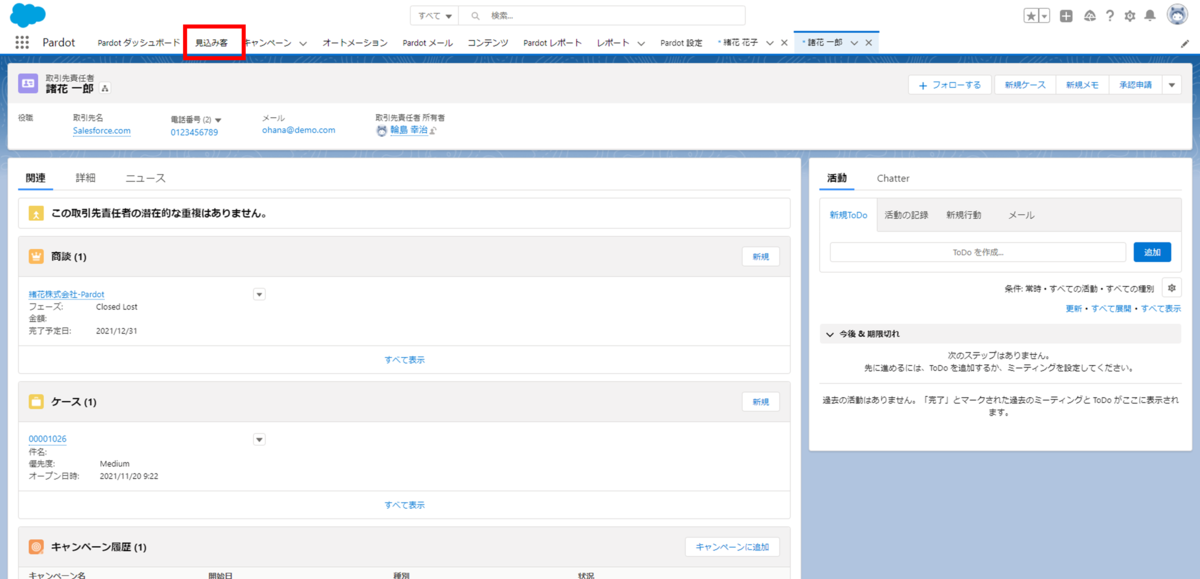
Task: Click the フォローする button
Action: pyautogui.click(x=950, y=85)
